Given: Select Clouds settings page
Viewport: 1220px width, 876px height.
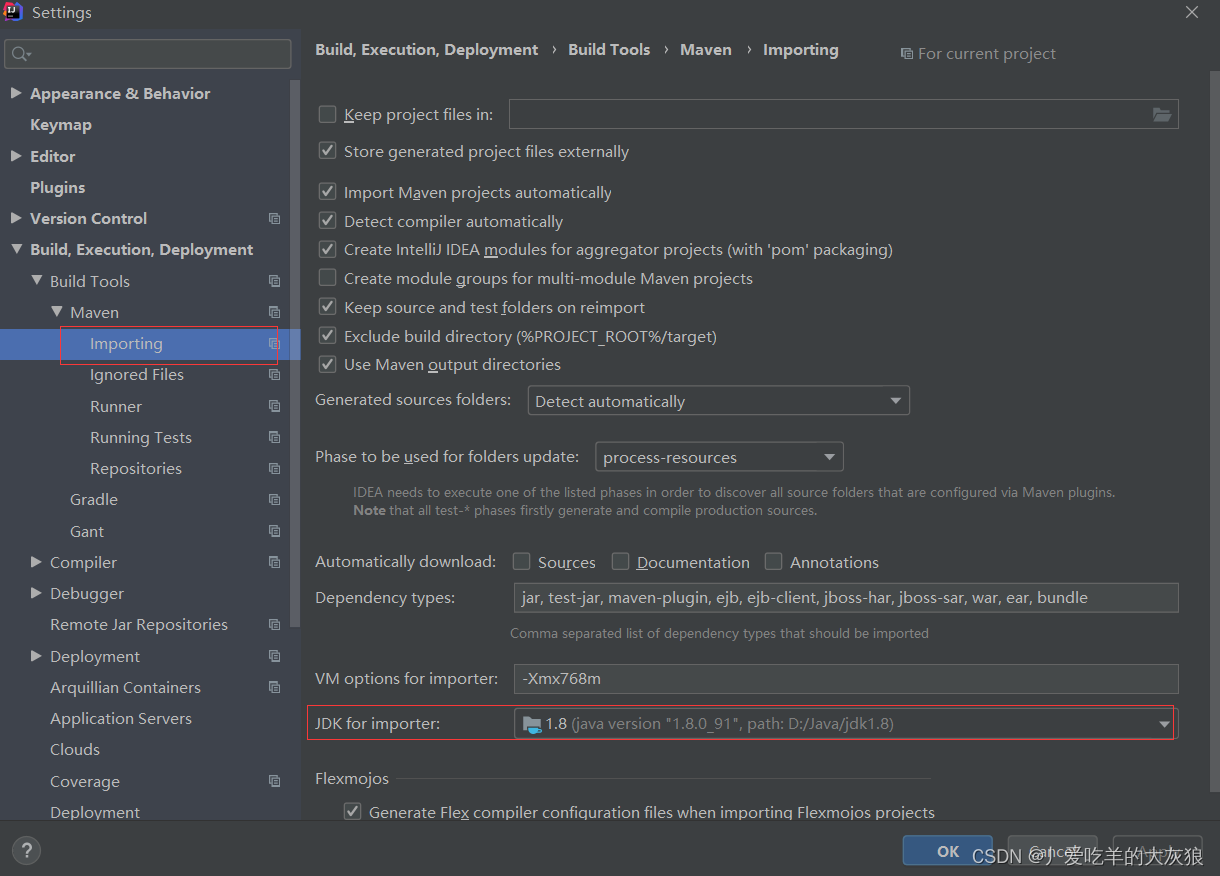Looking at the screenshot, I should tap(75, 749).
